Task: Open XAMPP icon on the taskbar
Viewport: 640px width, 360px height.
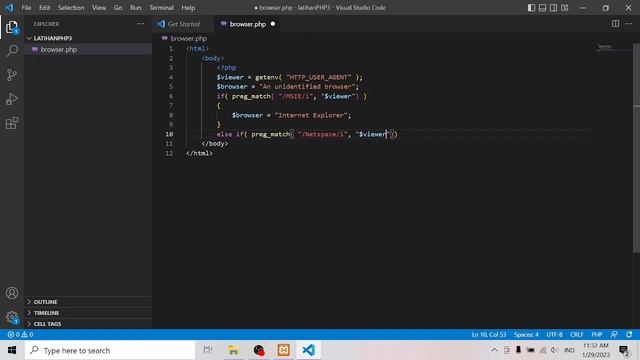Action: point(284,350)
